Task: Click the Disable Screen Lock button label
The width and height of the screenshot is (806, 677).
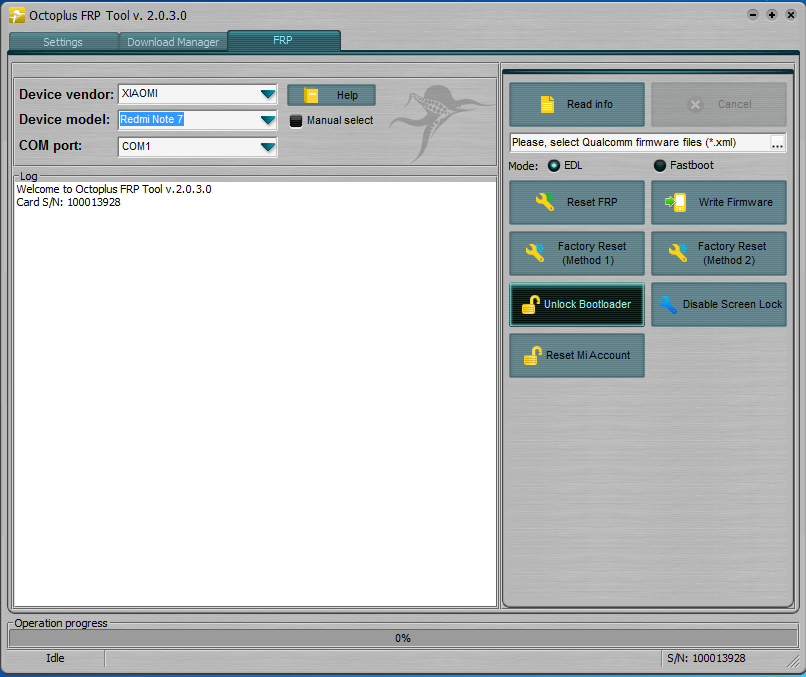Action: coord(732,304)
